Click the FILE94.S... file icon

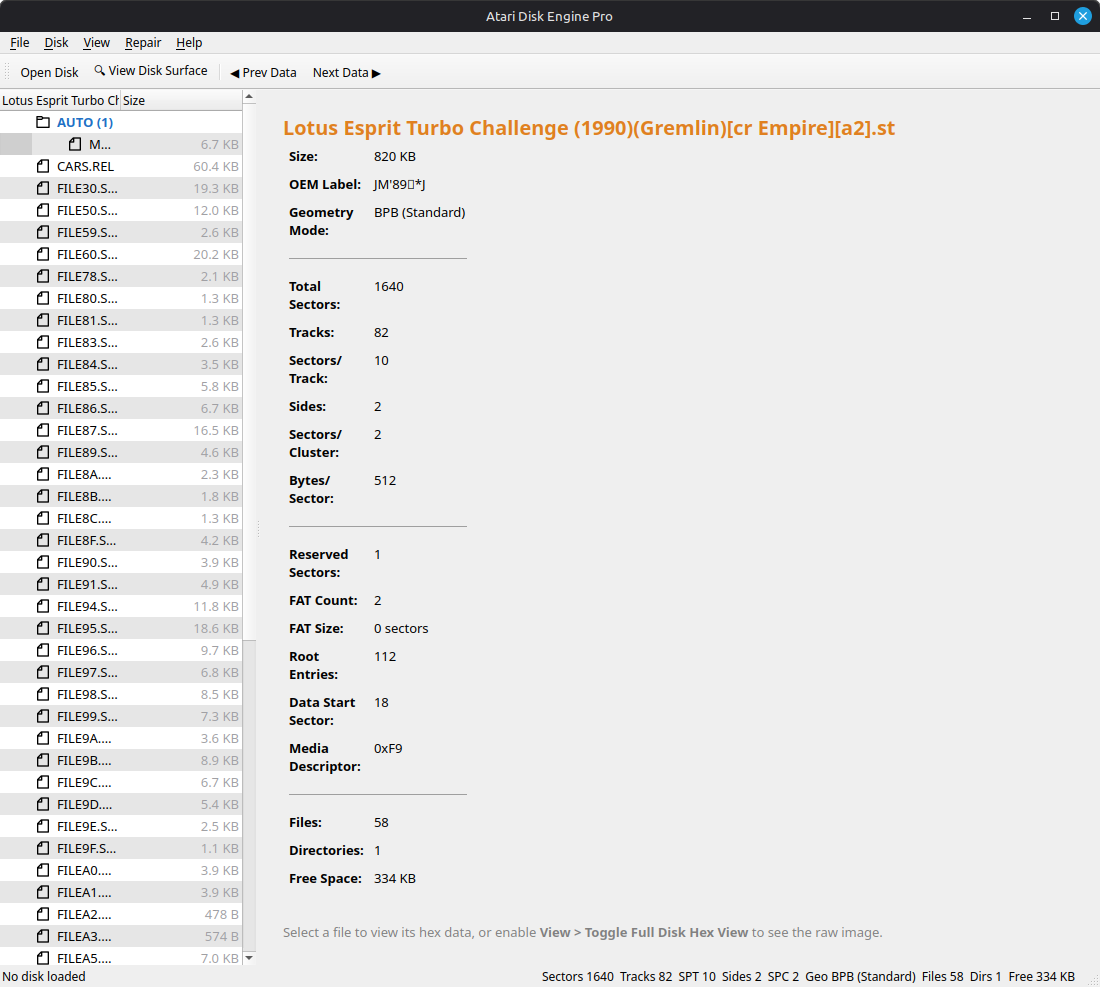[43, 606]
